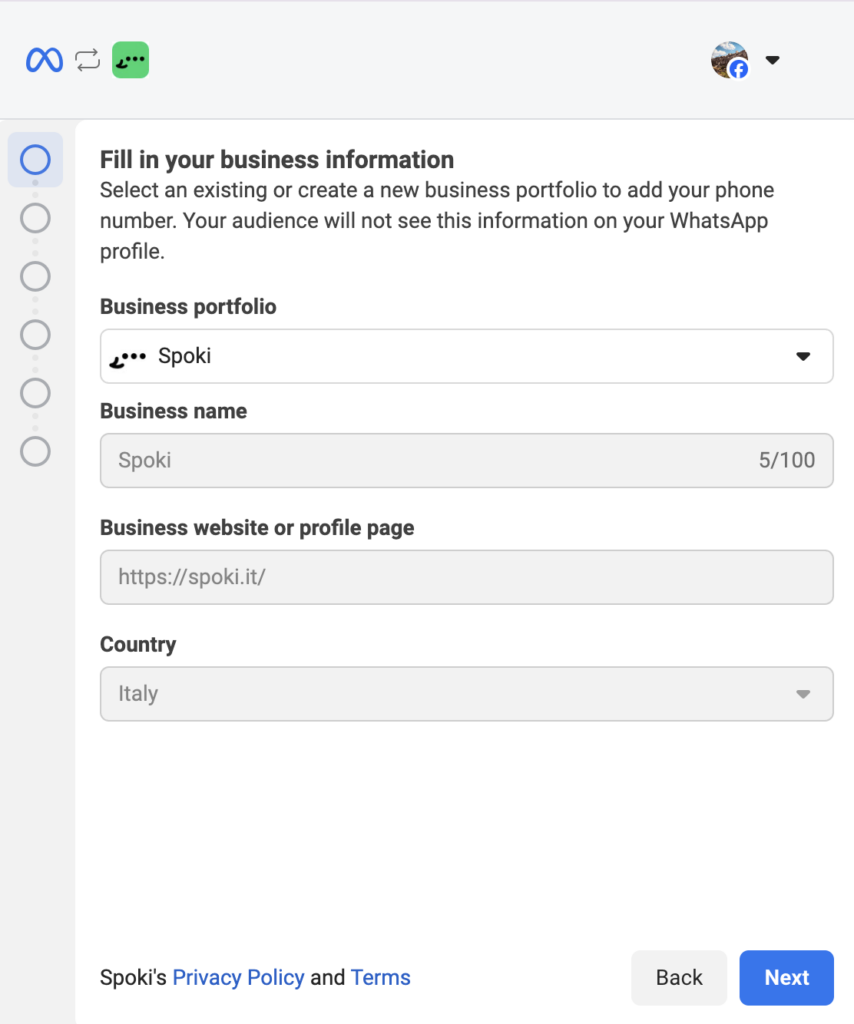Click the Meta infinity logo
Viewport: 854px width, 1024px height.
44,60
